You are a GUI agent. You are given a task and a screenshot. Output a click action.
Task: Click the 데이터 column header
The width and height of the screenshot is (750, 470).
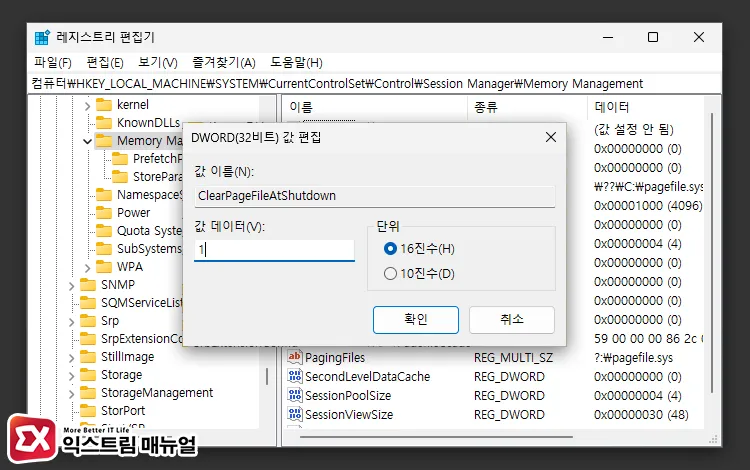click(646, 107)
